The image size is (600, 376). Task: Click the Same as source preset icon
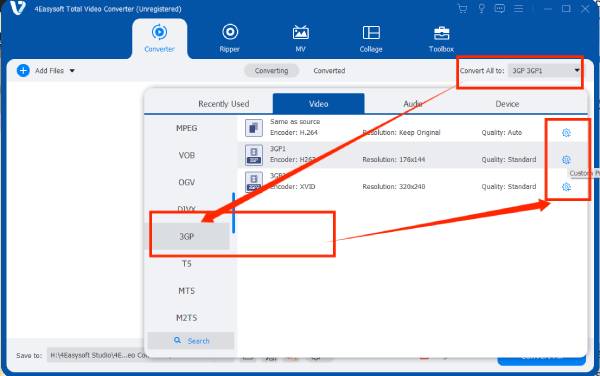pos(254,128)
